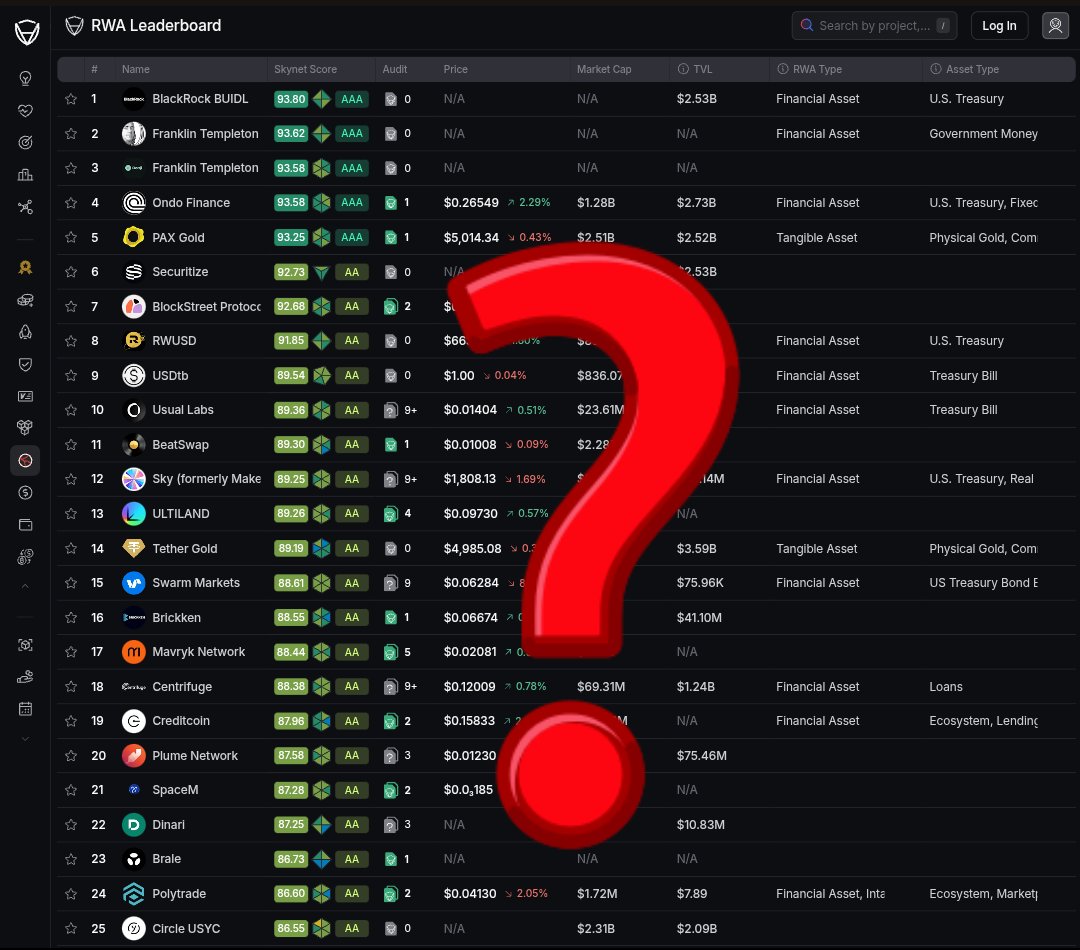This screenshot has height=950, width=1080.
Task: Open the calendar icon in sidebar
Action: (25, 709)
